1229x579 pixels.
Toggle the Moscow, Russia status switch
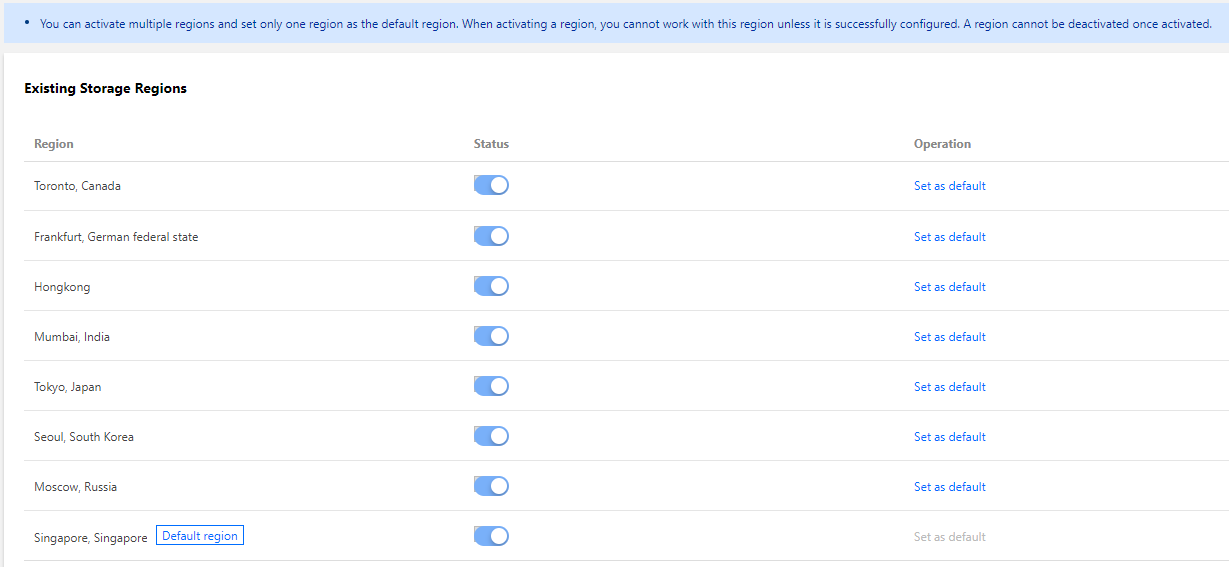point(491,486)
